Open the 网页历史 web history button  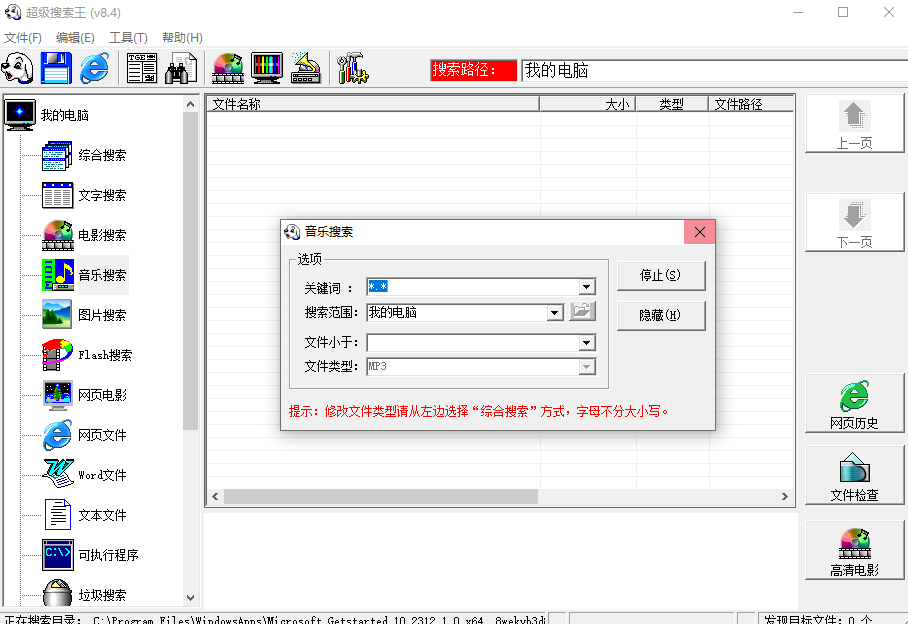point(854,403)
